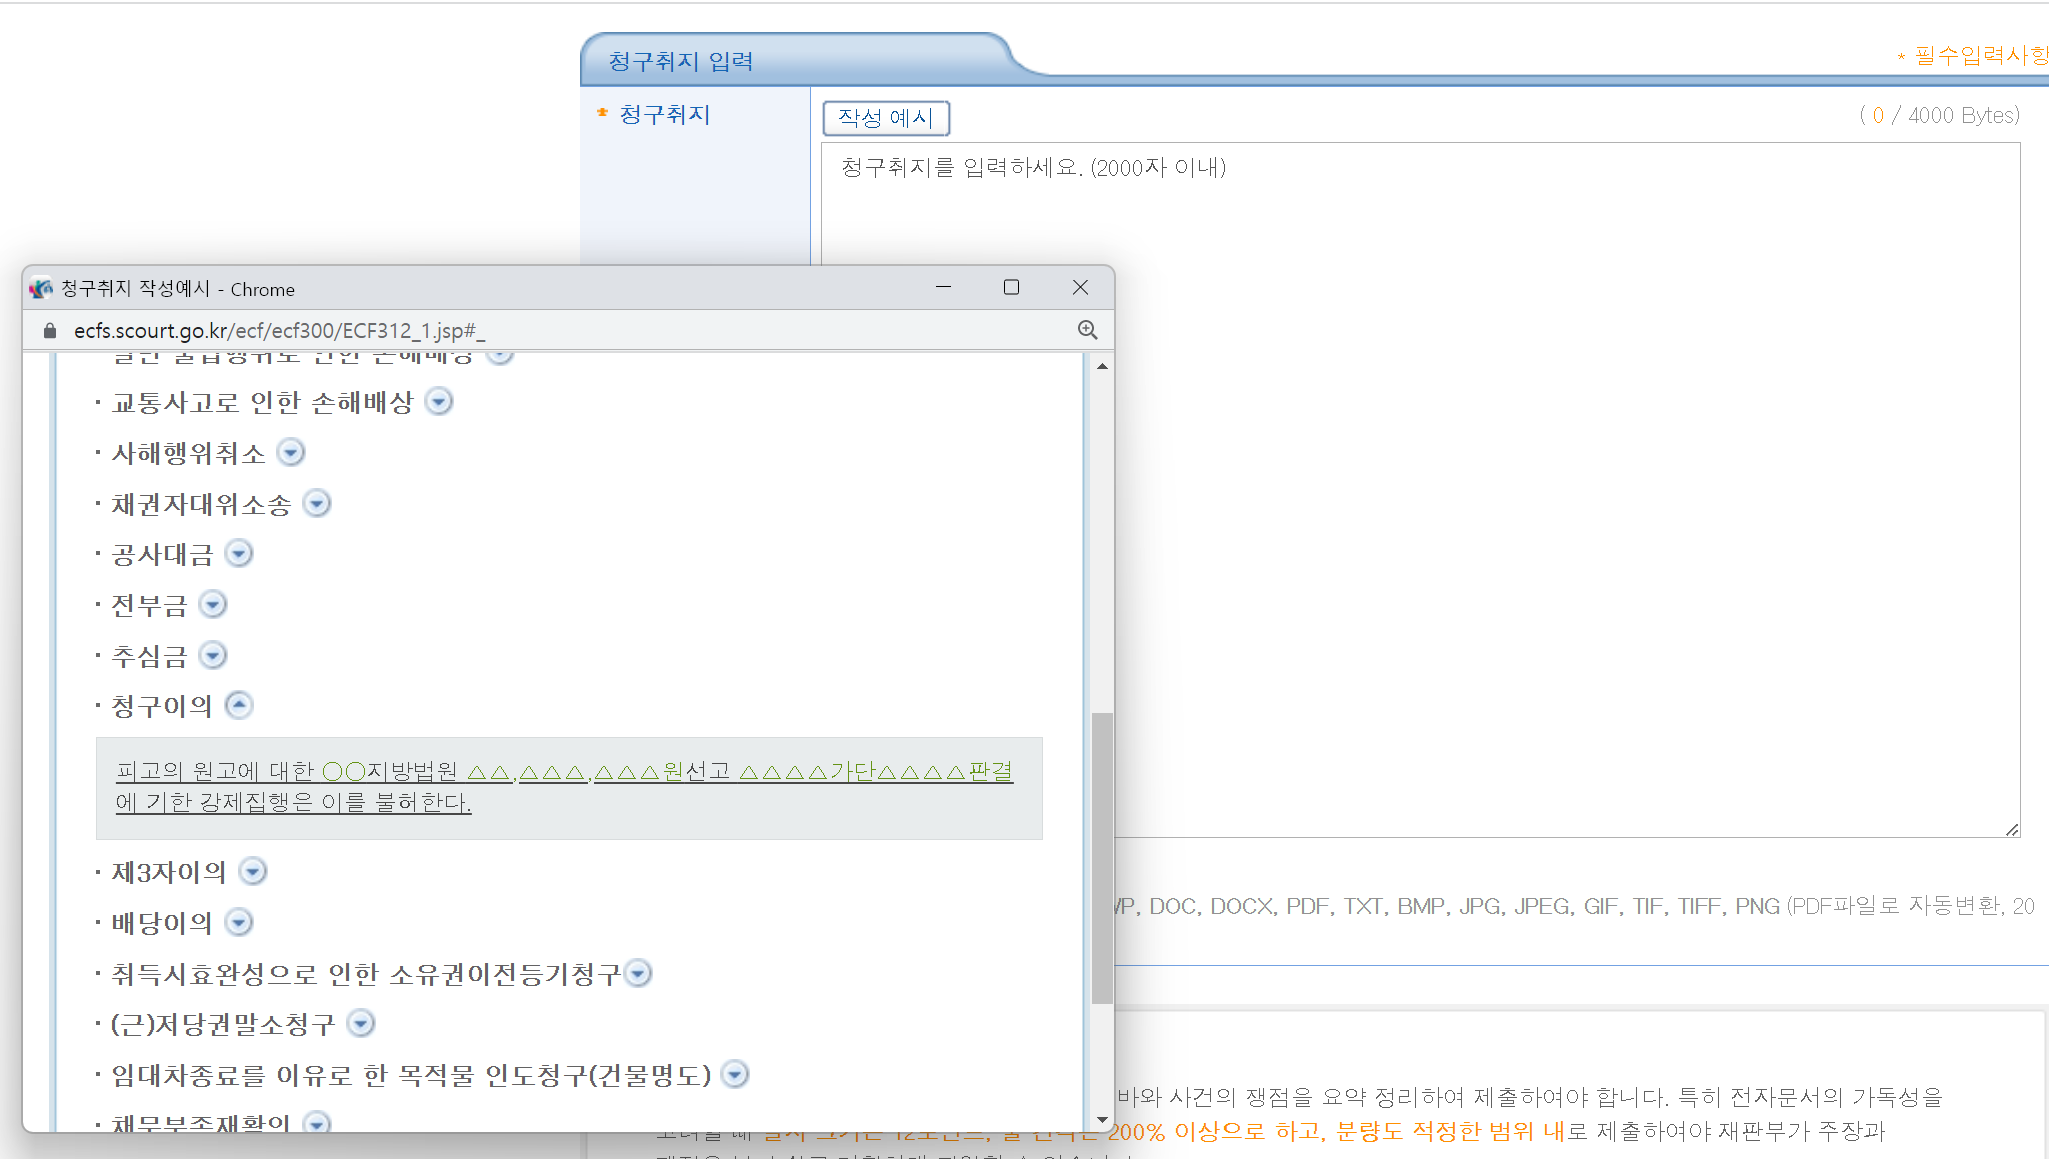2049x1159 pixels.
Task: Expand the 추심금 example
Action: (x=213, y=655)
